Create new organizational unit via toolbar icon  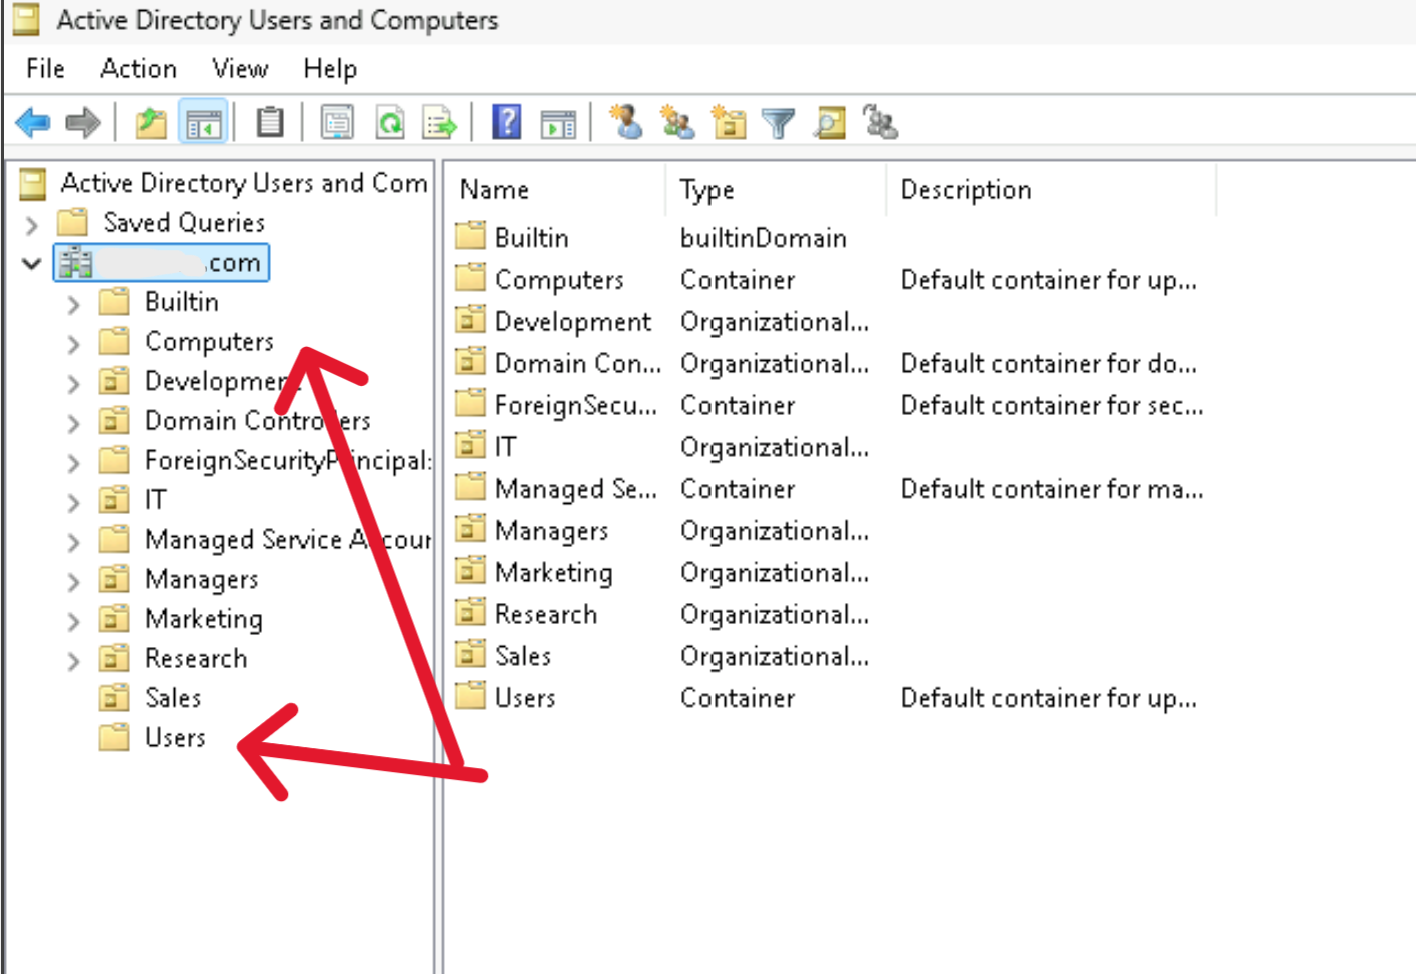729,123
